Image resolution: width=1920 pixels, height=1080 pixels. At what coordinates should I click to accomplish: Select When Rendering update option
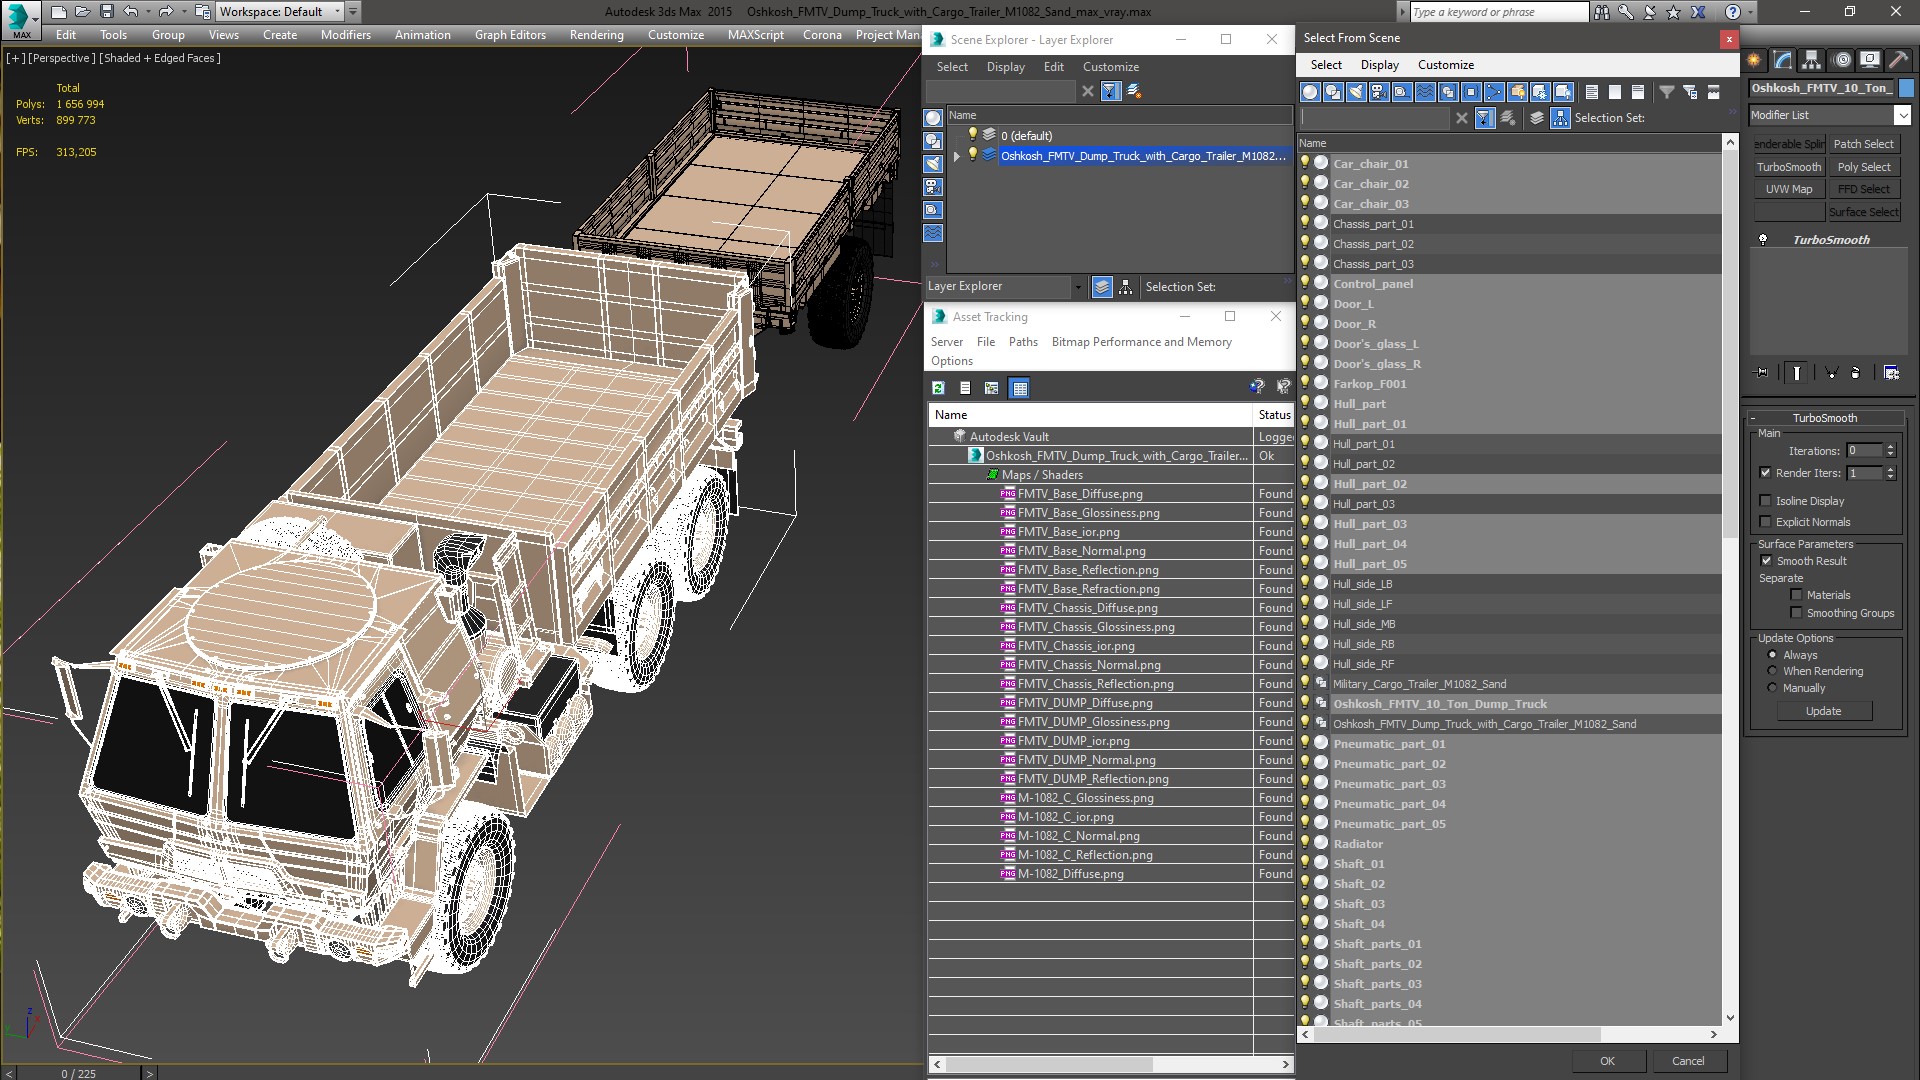1772,671
